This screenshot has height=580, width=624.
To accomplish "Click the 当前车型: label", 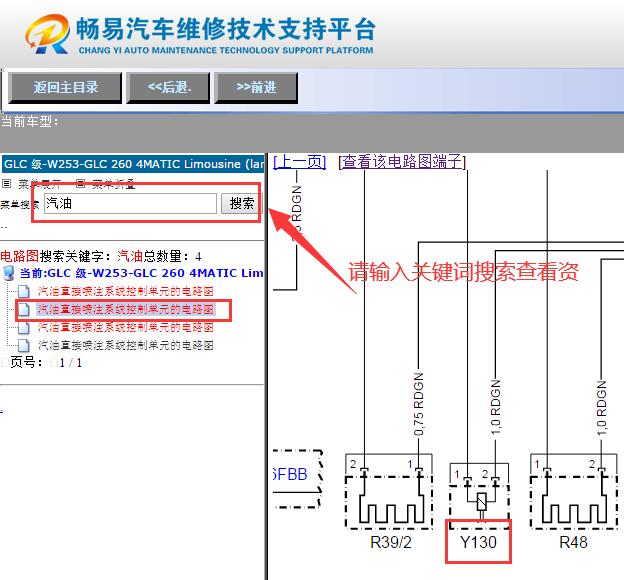I will 29,121.
